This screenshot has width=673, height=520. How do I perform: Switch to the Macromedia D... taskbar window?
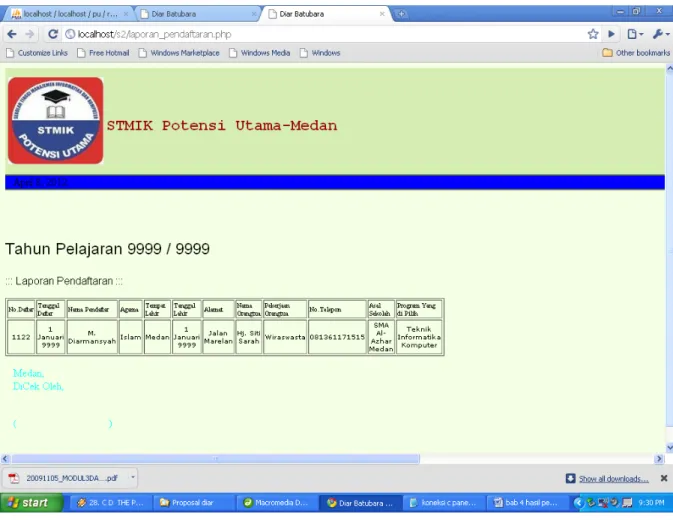pyautogui.click(x=276, y=503)
